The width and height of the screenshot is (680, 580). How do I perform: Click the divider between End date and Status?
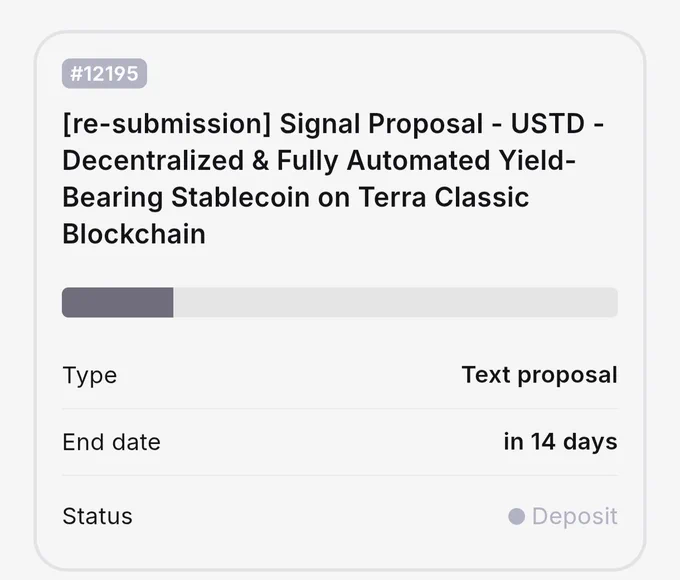pos(340,475)
